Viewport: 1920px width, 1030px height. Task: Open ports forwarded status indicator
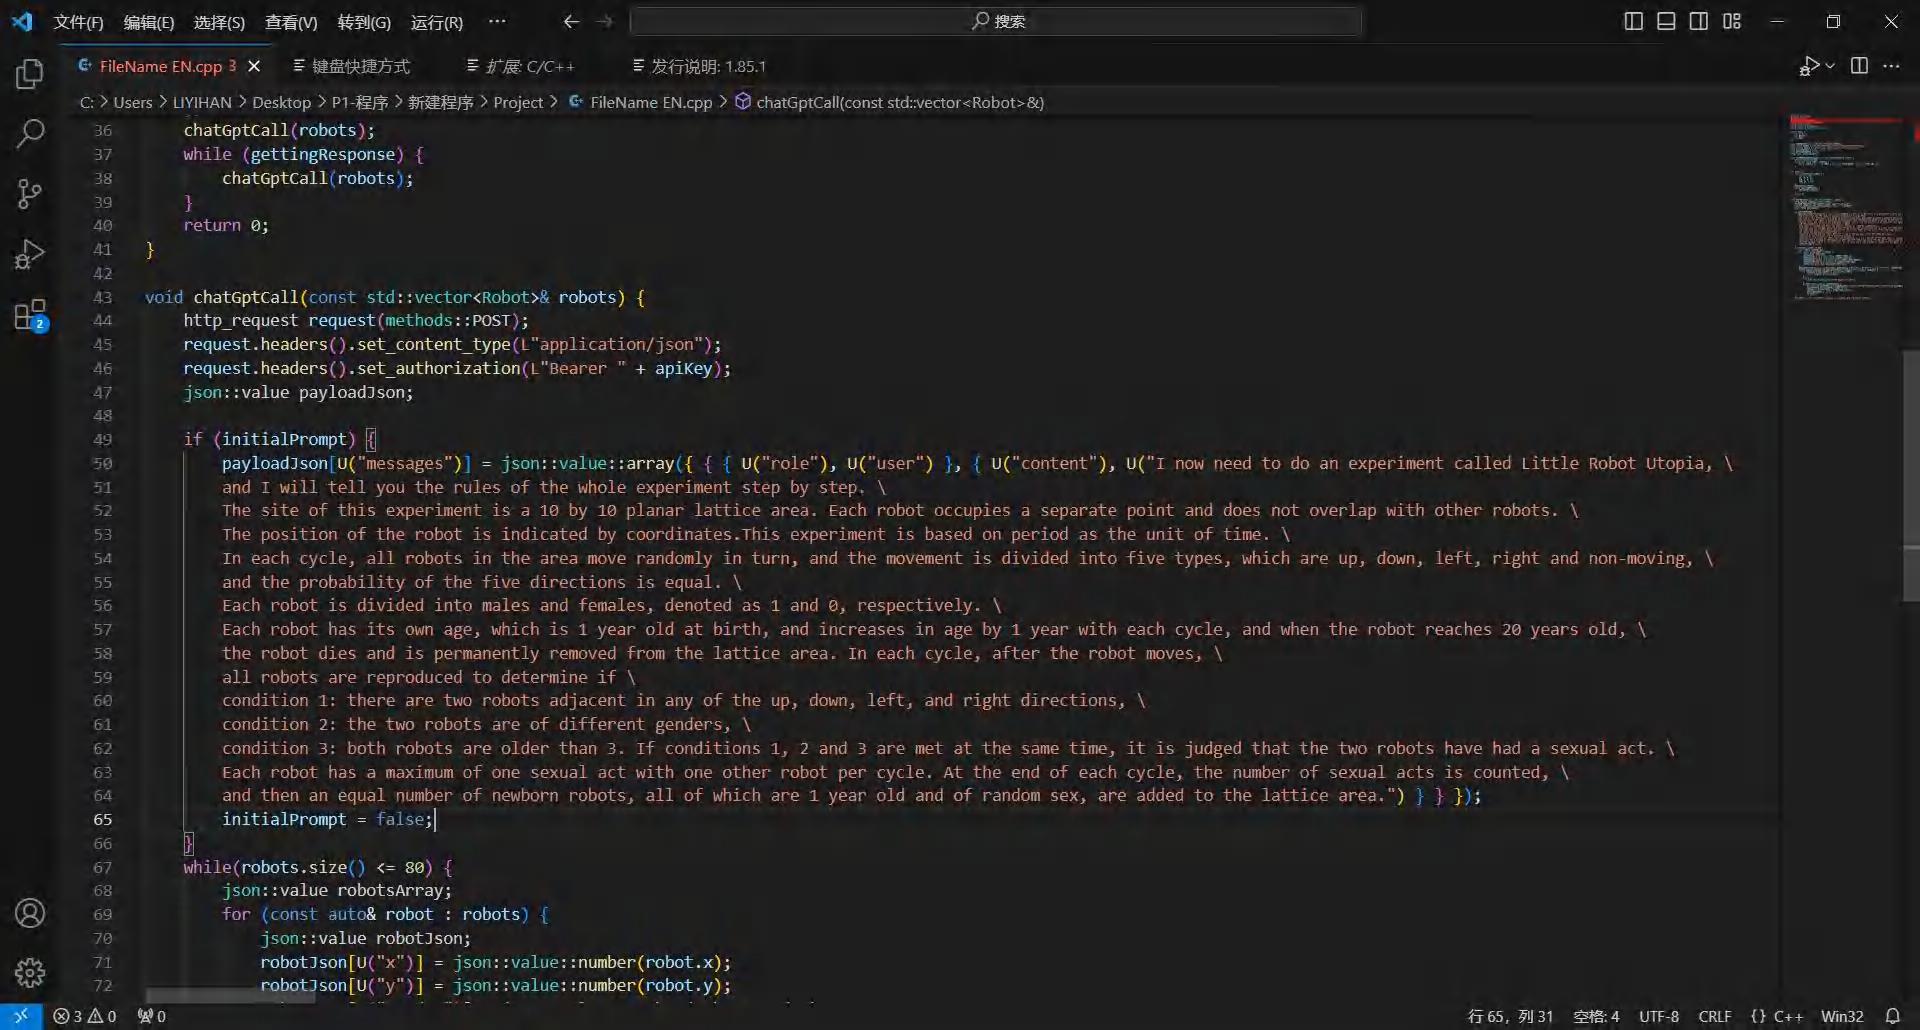point(152,1016)
